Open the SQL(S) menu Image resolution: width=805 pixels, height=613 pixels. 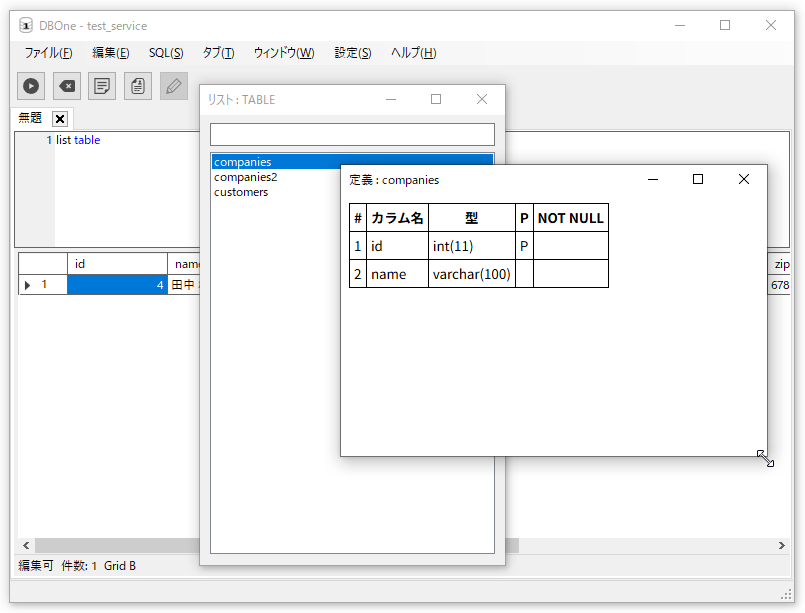166,53
